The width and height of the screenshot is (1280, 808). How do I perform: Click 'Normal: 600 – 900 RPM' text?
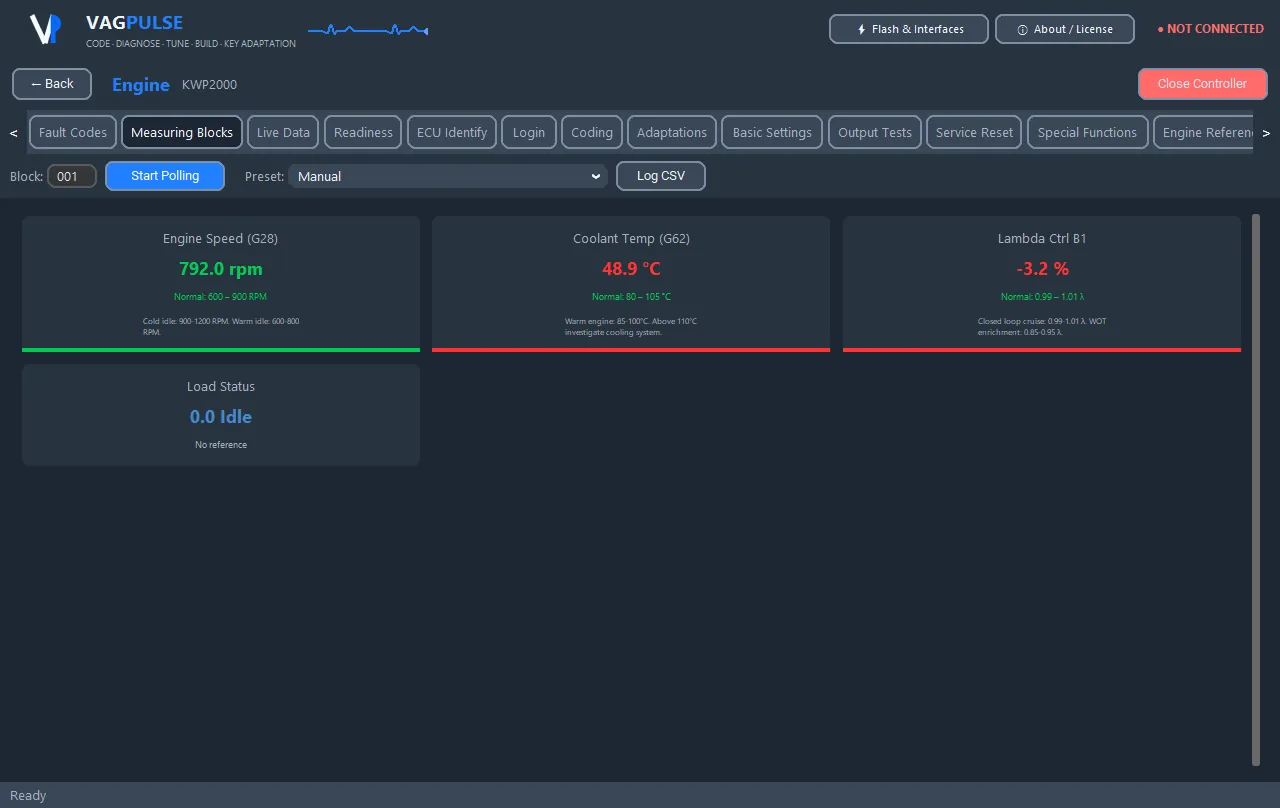coord(221,297)
